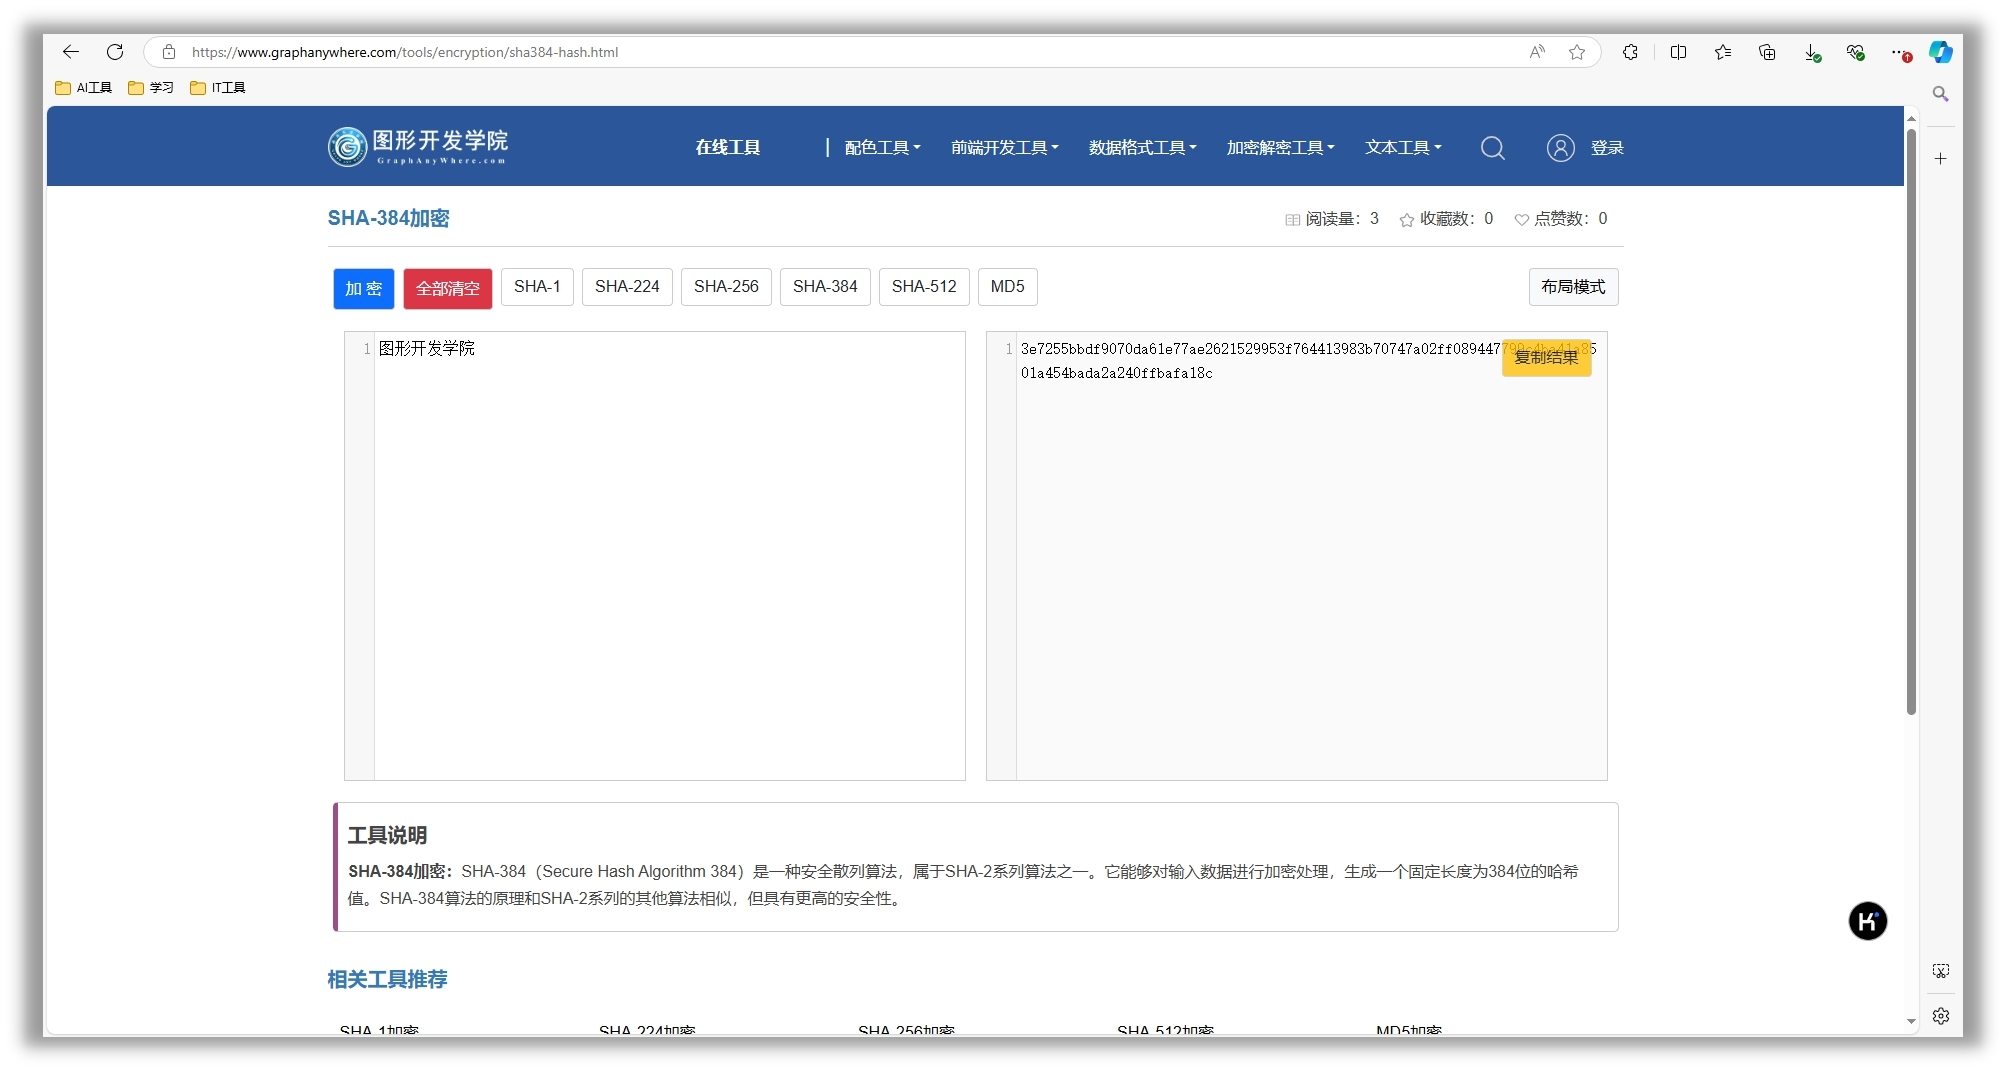Open browser essentials heart icon
The image size is (2010, 1070).
coord(1856,52)
